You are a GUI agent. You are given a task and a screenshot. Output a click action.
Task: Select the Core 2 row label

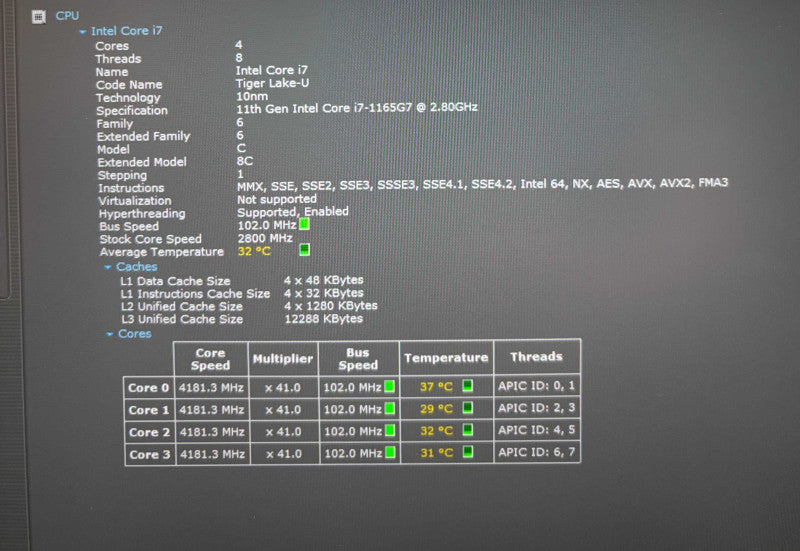point(149,433)
